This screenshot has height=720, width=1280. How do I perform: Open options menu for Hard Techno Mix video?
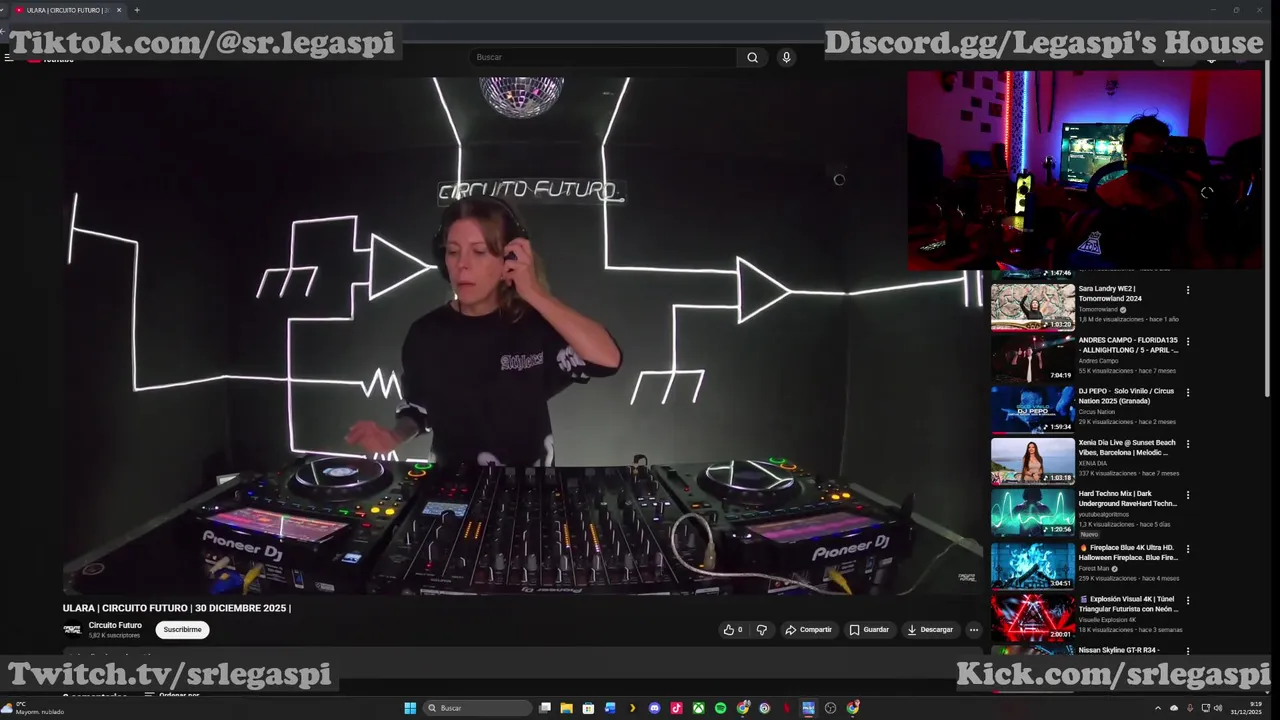click(x=1188, y=495)
